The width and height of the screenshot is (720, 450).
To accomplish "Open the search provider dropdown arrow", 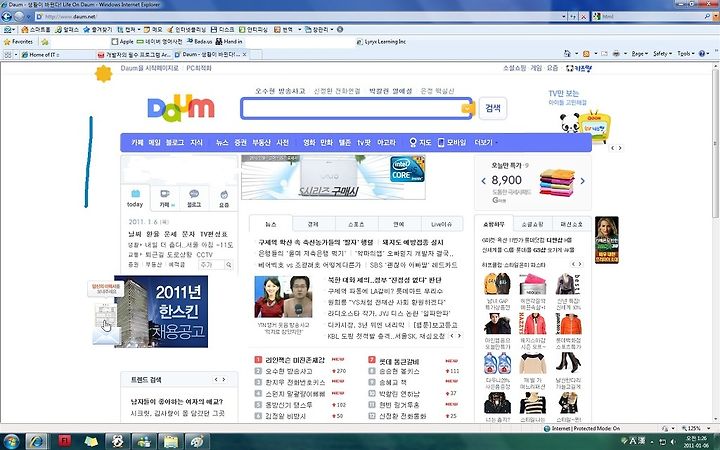I will coord(715,17).
